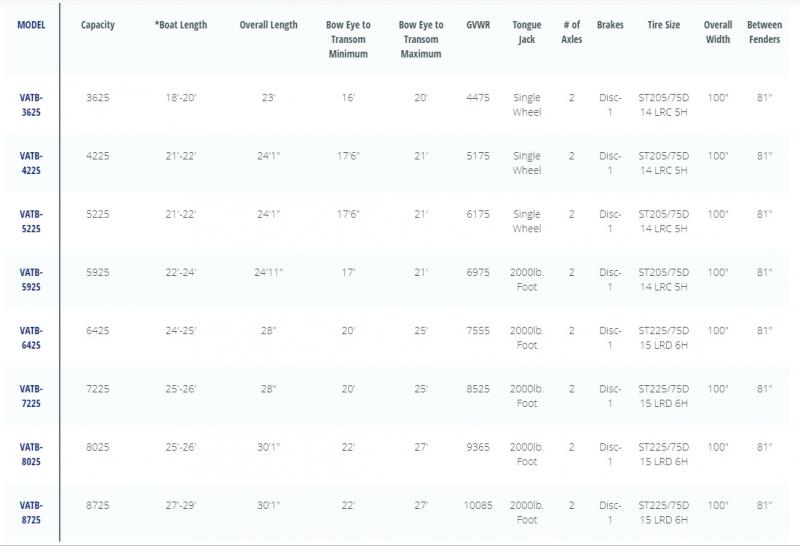Select the VATB-5225 model link
This screenshot has height=546, width=800.
coord(31,221)
